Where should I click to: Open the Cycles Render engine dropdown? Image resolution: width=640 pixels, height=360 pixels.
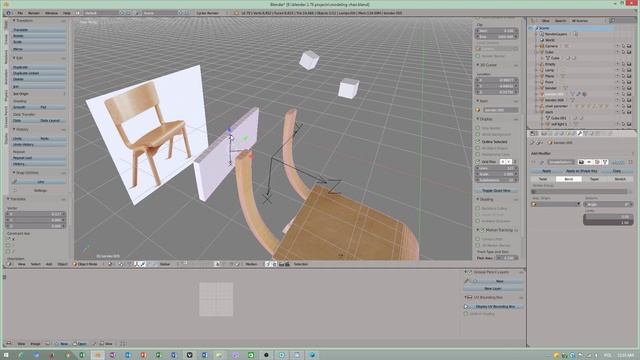(x=210, y=13)
